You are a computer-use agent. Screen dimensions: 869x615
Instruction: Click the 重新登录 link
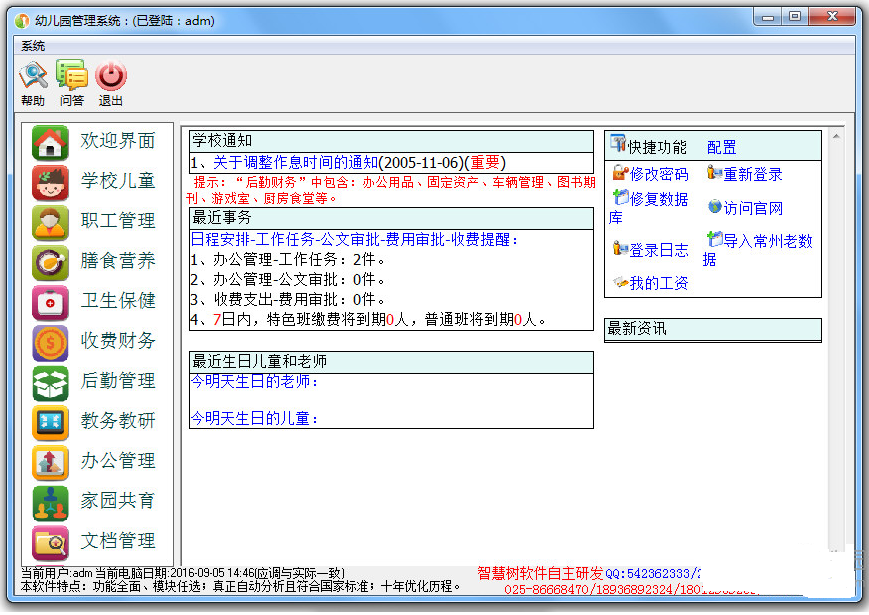tap(753, 175)
